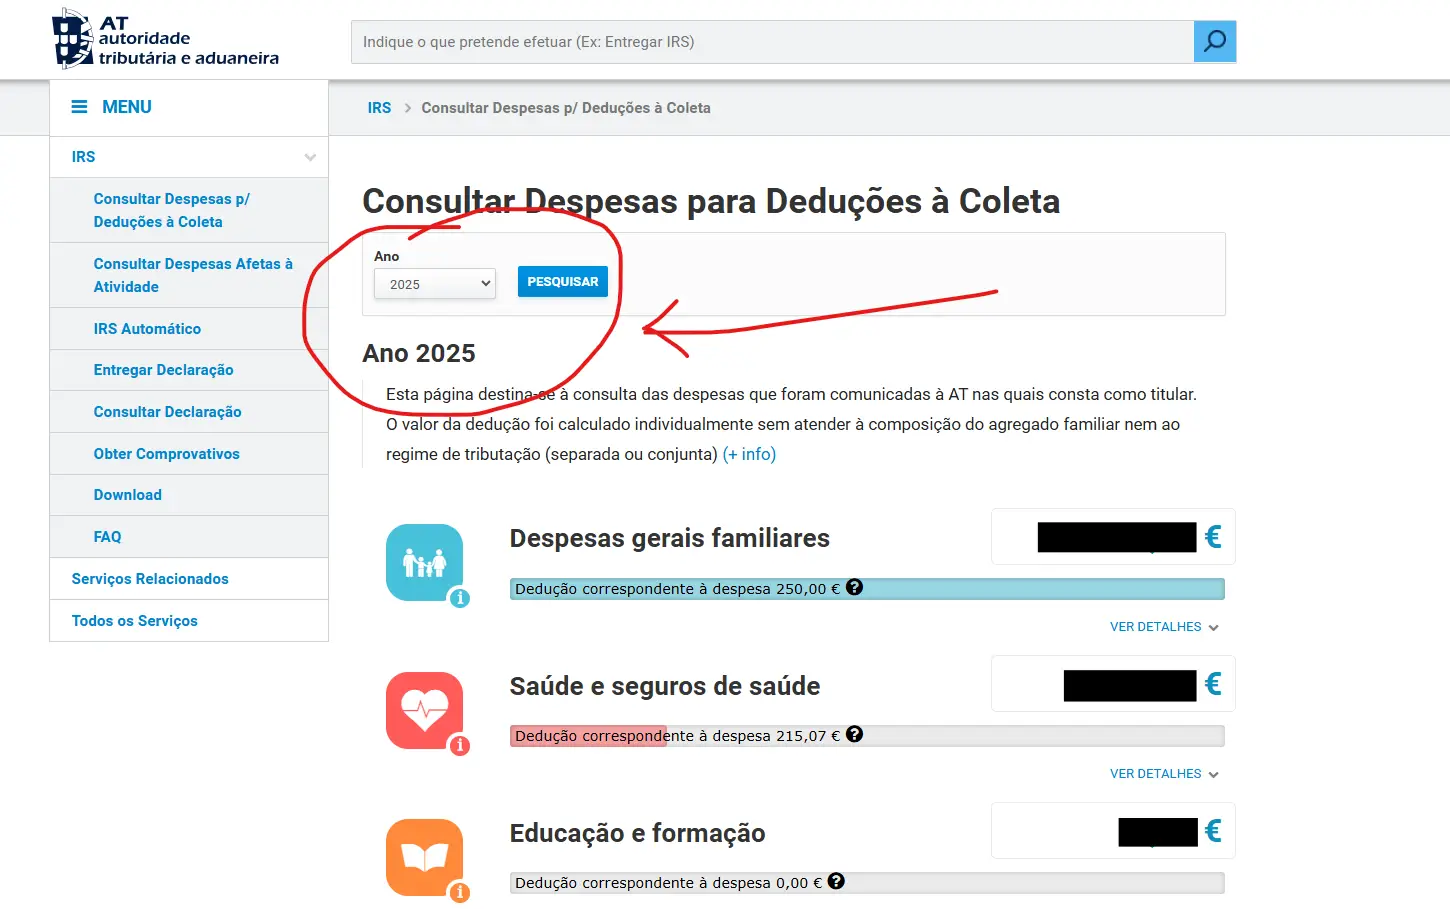Screen dimensions: 1450x909
Task: Click the health deduction progress bar
Action: point(866,735)
